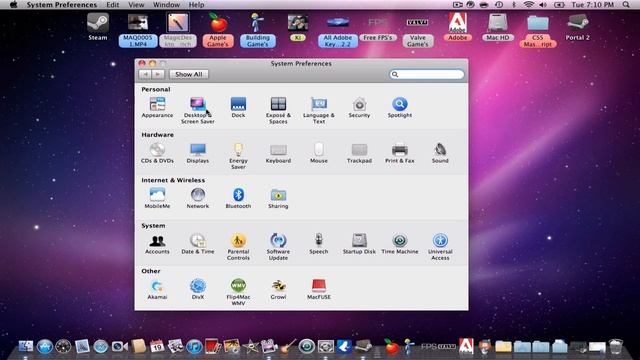The width and height of the screenshot is (640, 360).
Task: Open the Bluetooth preference pane
Action: pos(238,198)
